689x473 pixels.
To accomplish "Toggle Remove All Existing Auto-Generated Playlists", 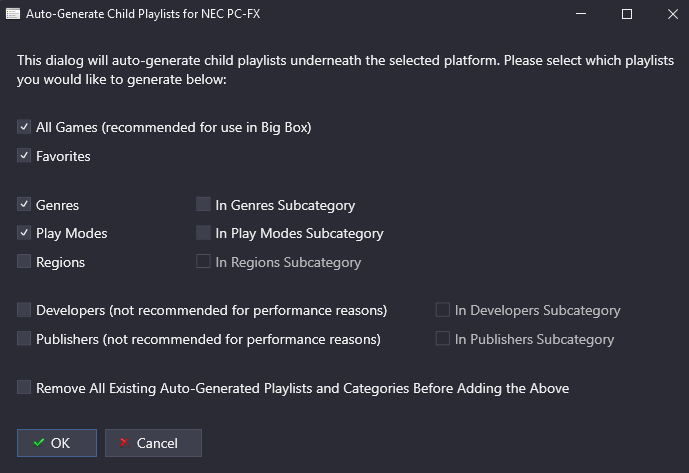I will (24, 388).
